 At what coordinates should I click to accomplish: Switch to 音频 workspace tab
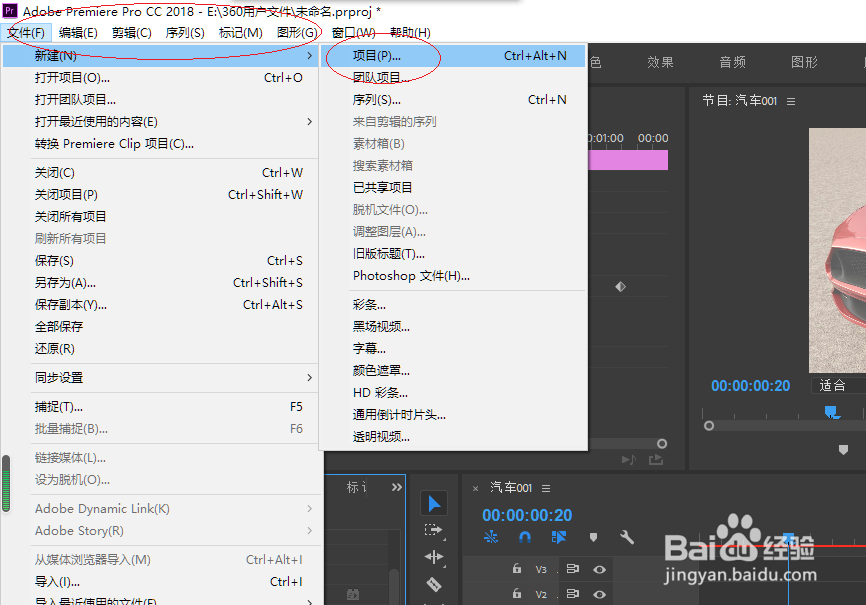pyautogui.click(x=732, y=62)
